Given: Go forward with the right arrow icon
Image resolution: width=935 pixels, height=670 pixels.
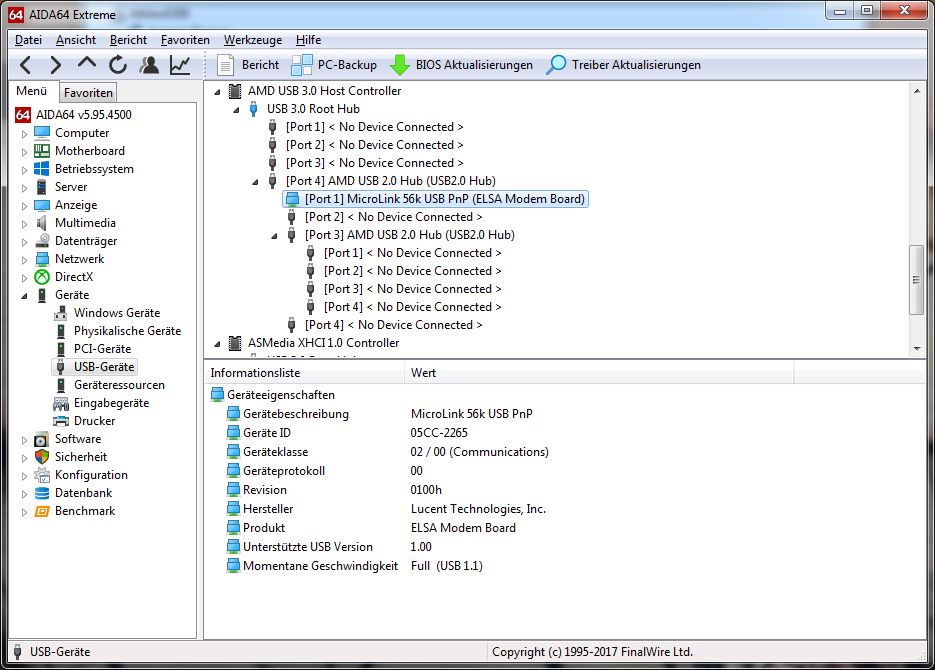Looking at the screenshot, I should coord(55,64).
